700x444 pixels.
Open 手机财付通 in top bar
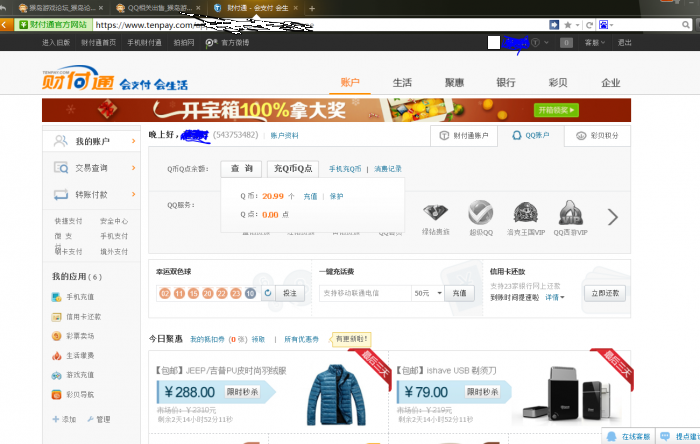pos(144,42)
